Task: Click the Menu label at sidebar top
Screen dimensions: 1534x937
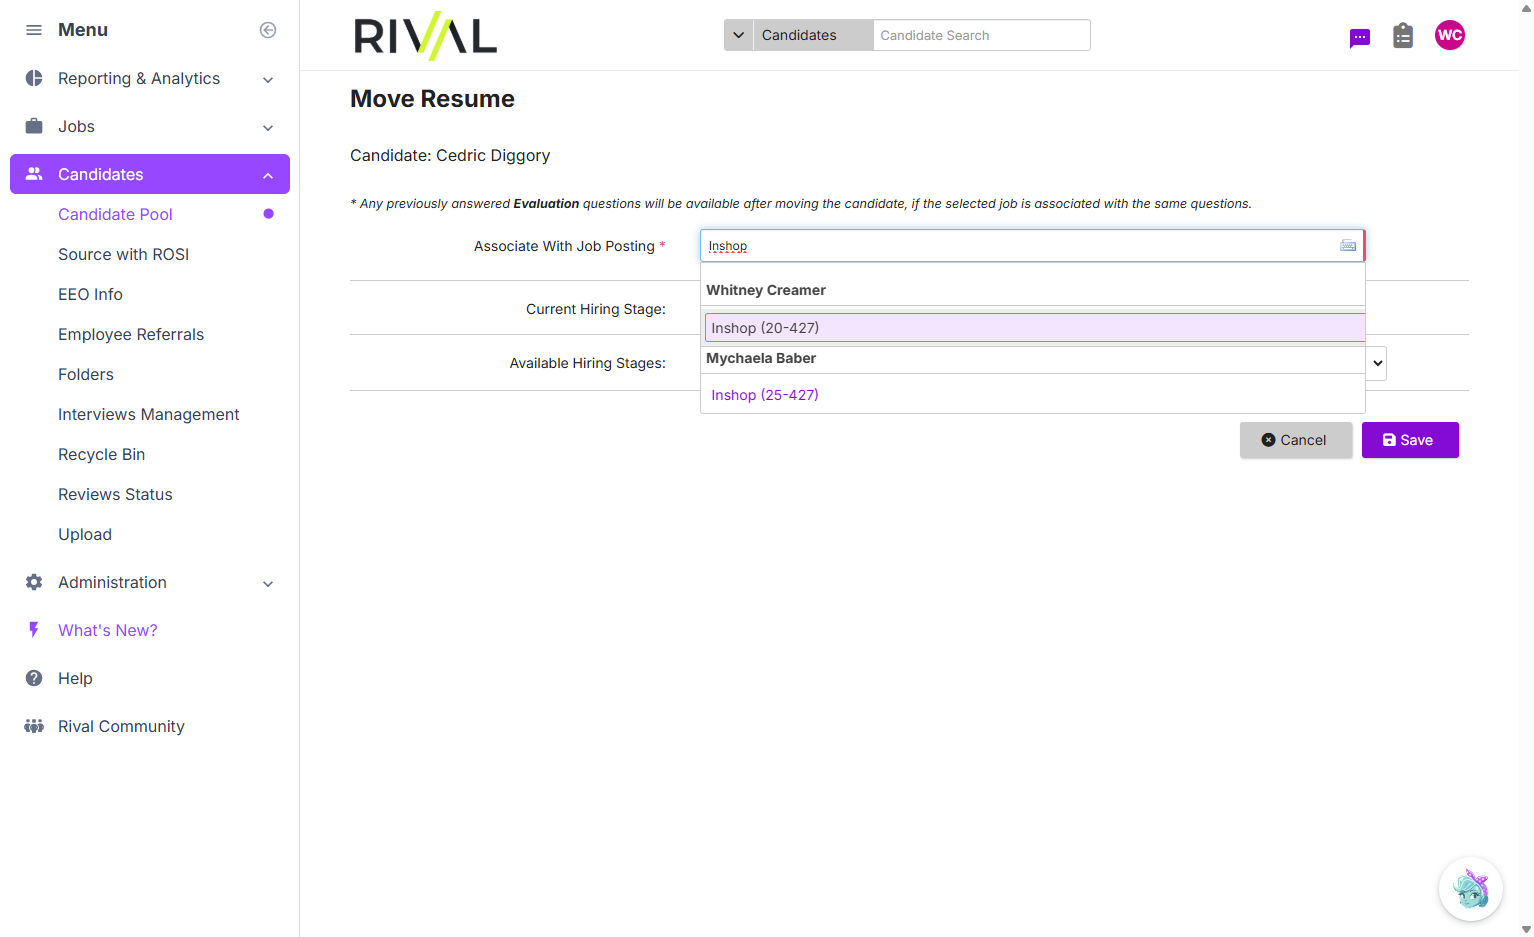Action: click(x=83, y=30)
